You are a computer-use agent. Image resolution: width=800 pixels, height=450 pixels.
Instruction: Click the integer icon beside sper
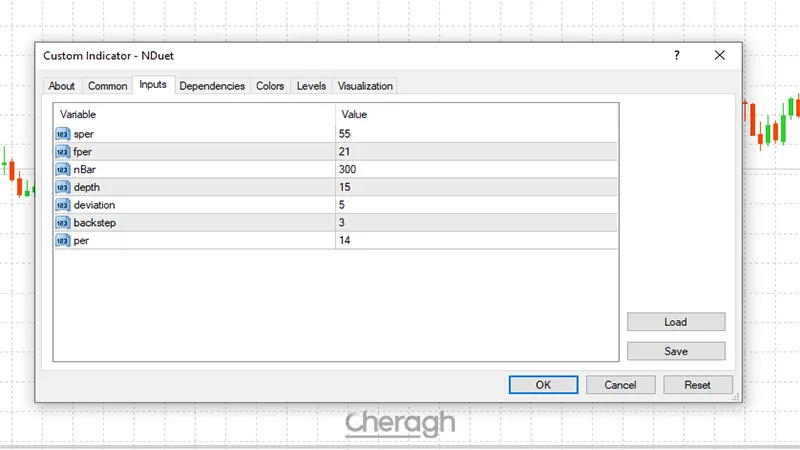coord(63,133)
